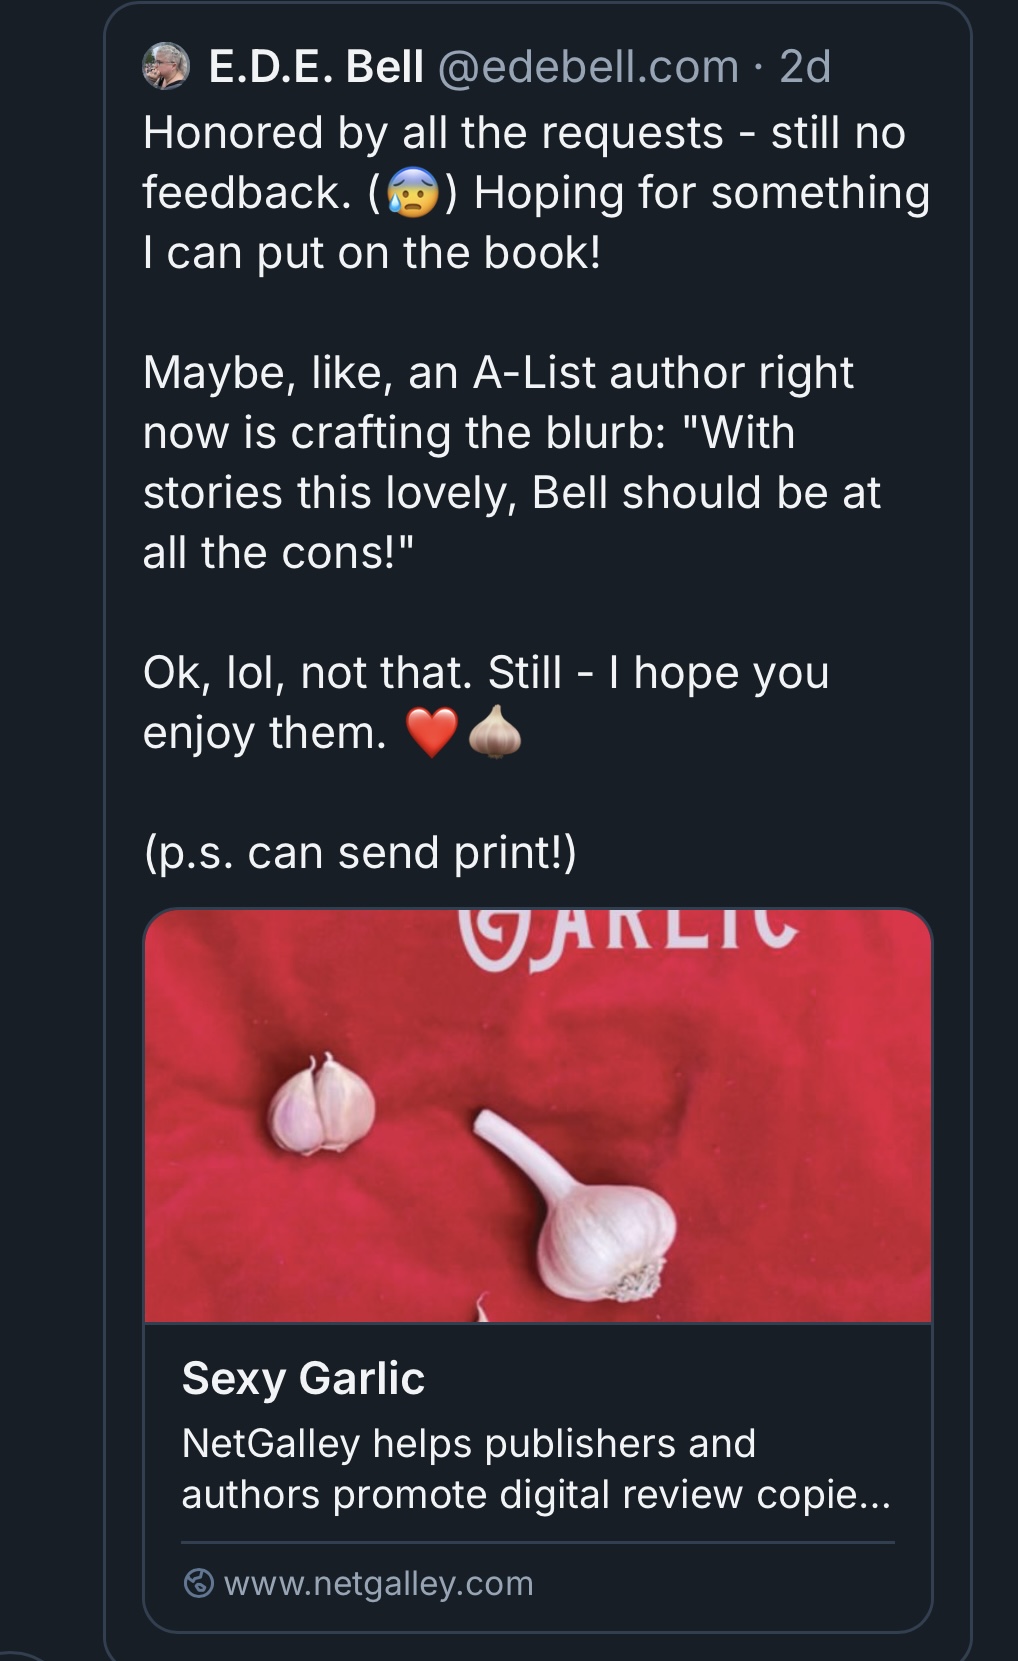Click the garlic bulb emoji
1018x1661 pixels.
coord(495,732)
